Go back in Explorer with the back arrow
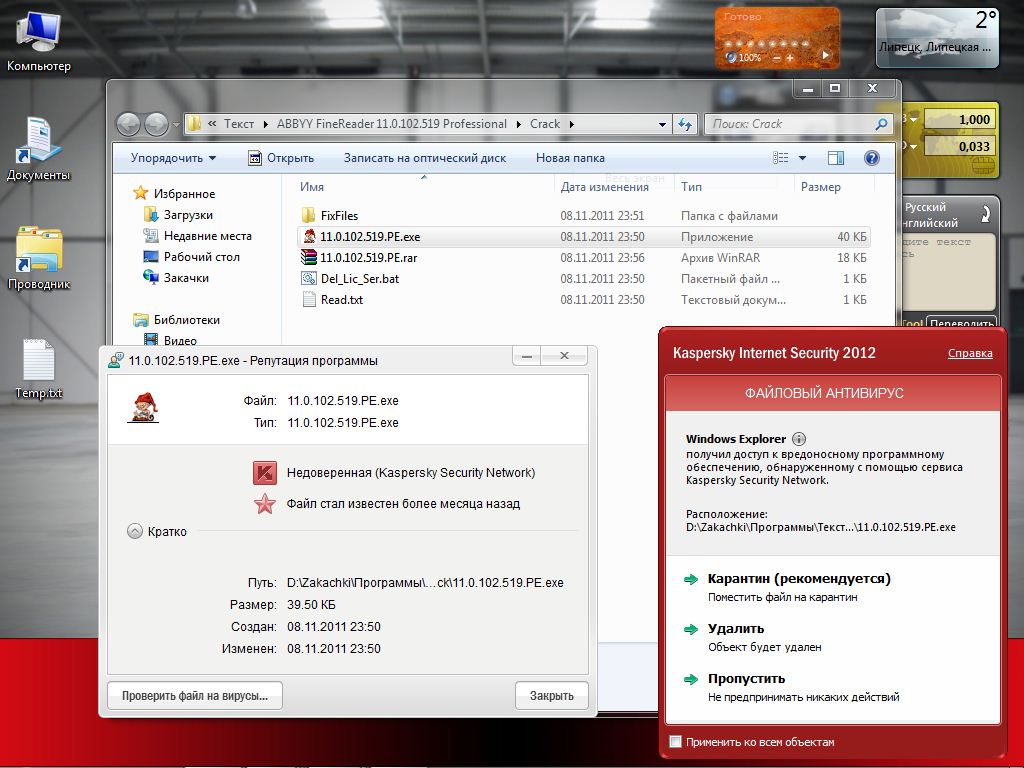 point(129,124)
